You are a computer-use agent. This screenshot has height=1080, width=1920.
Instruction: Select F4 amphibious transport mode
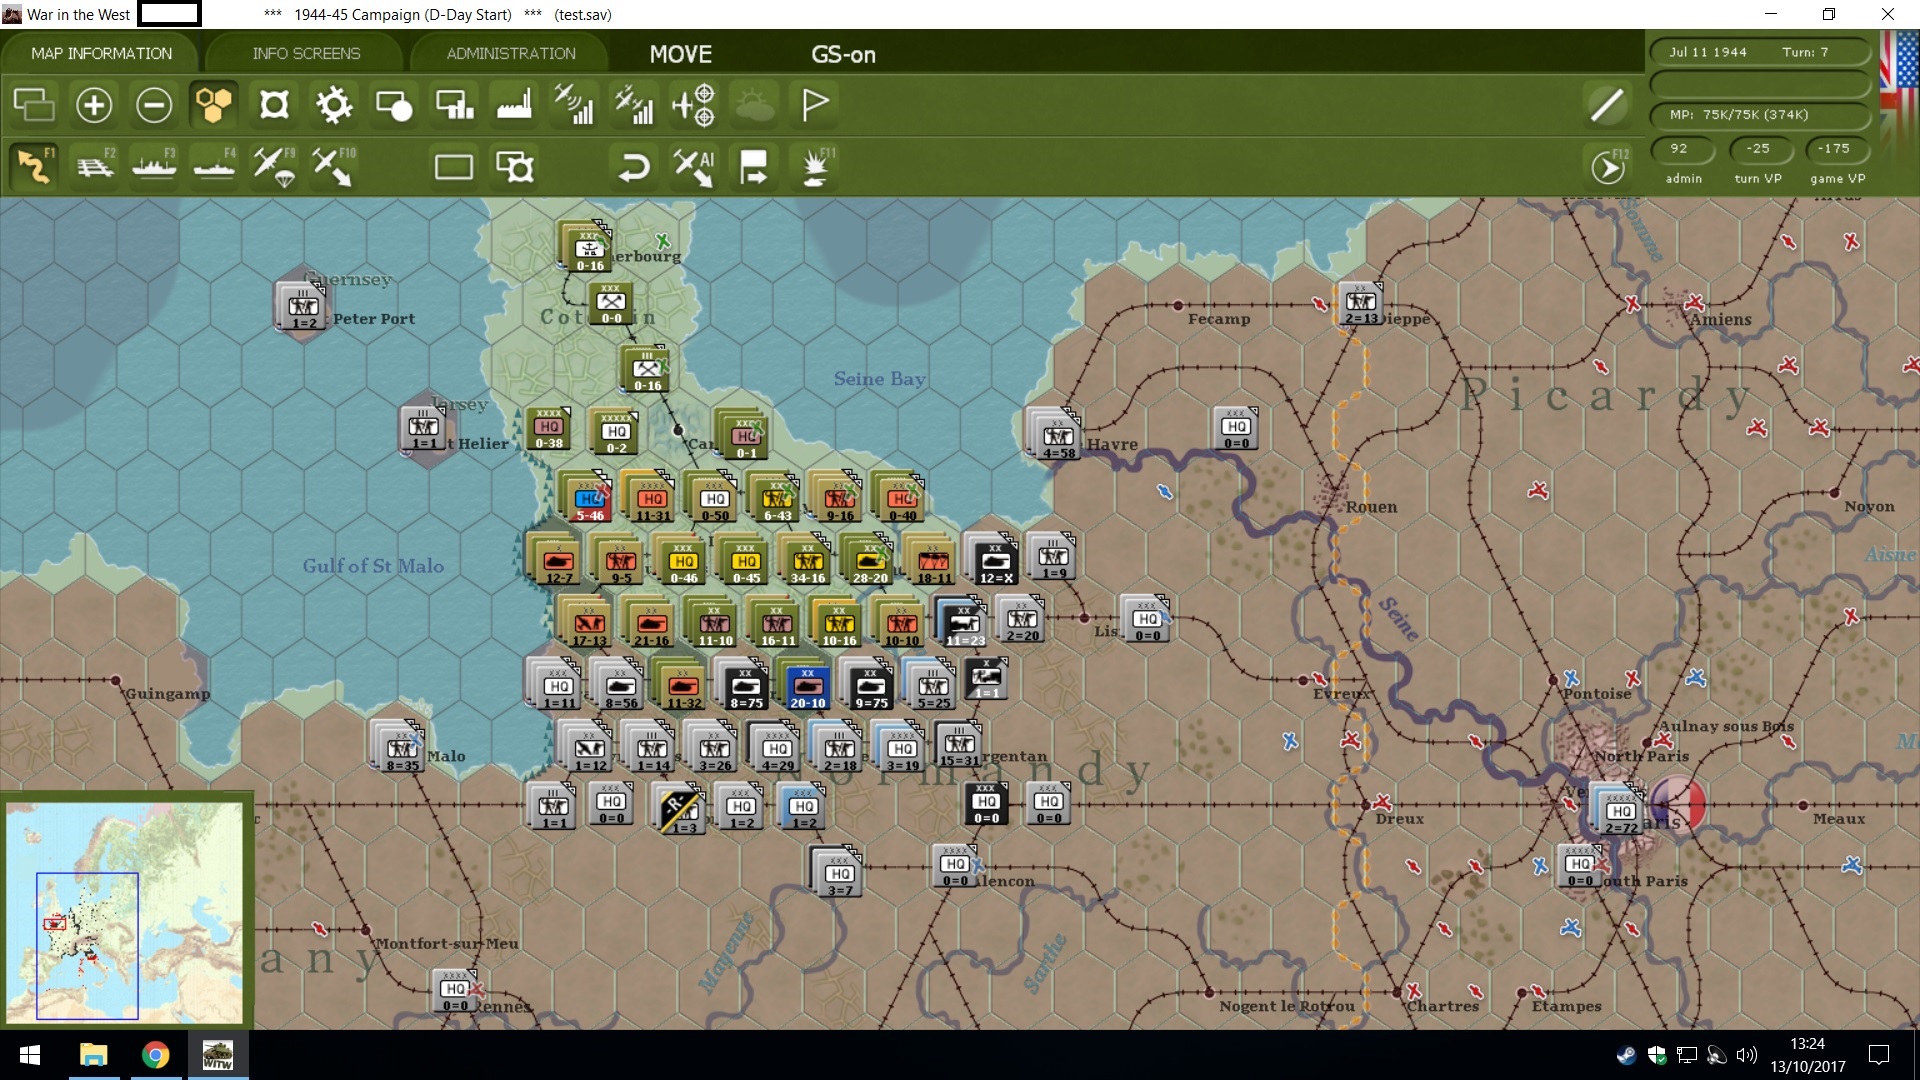point(214,166)
